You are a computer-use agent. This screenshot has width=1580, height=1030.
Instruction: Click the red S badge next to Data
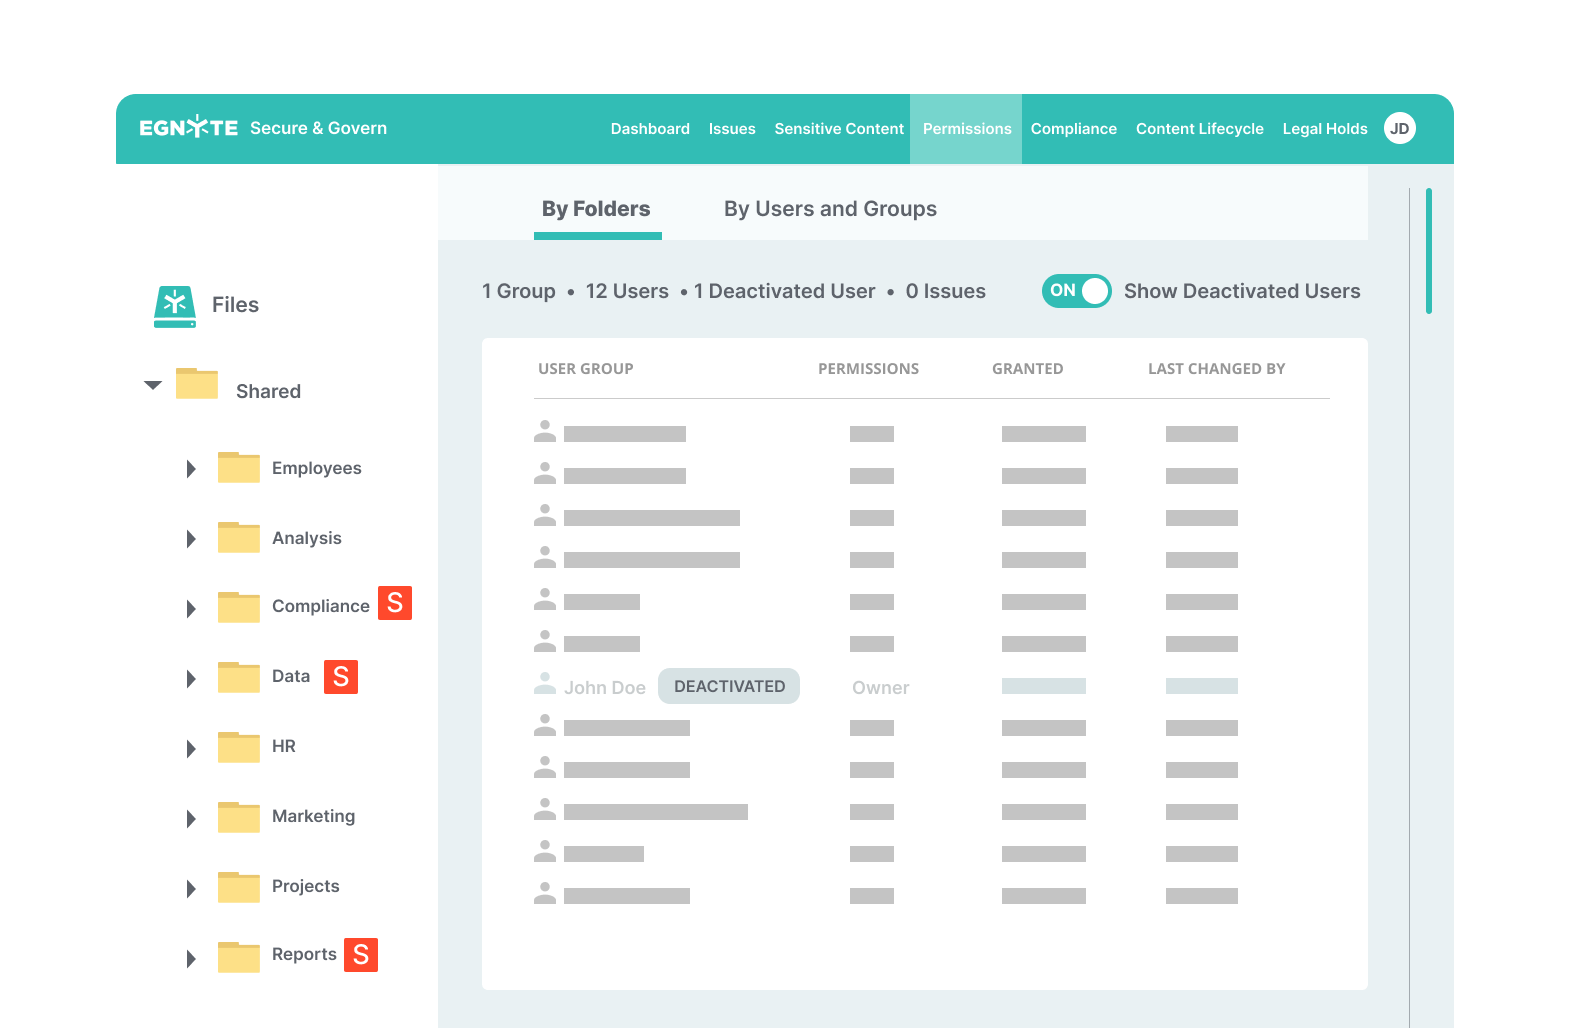(341, 677)
